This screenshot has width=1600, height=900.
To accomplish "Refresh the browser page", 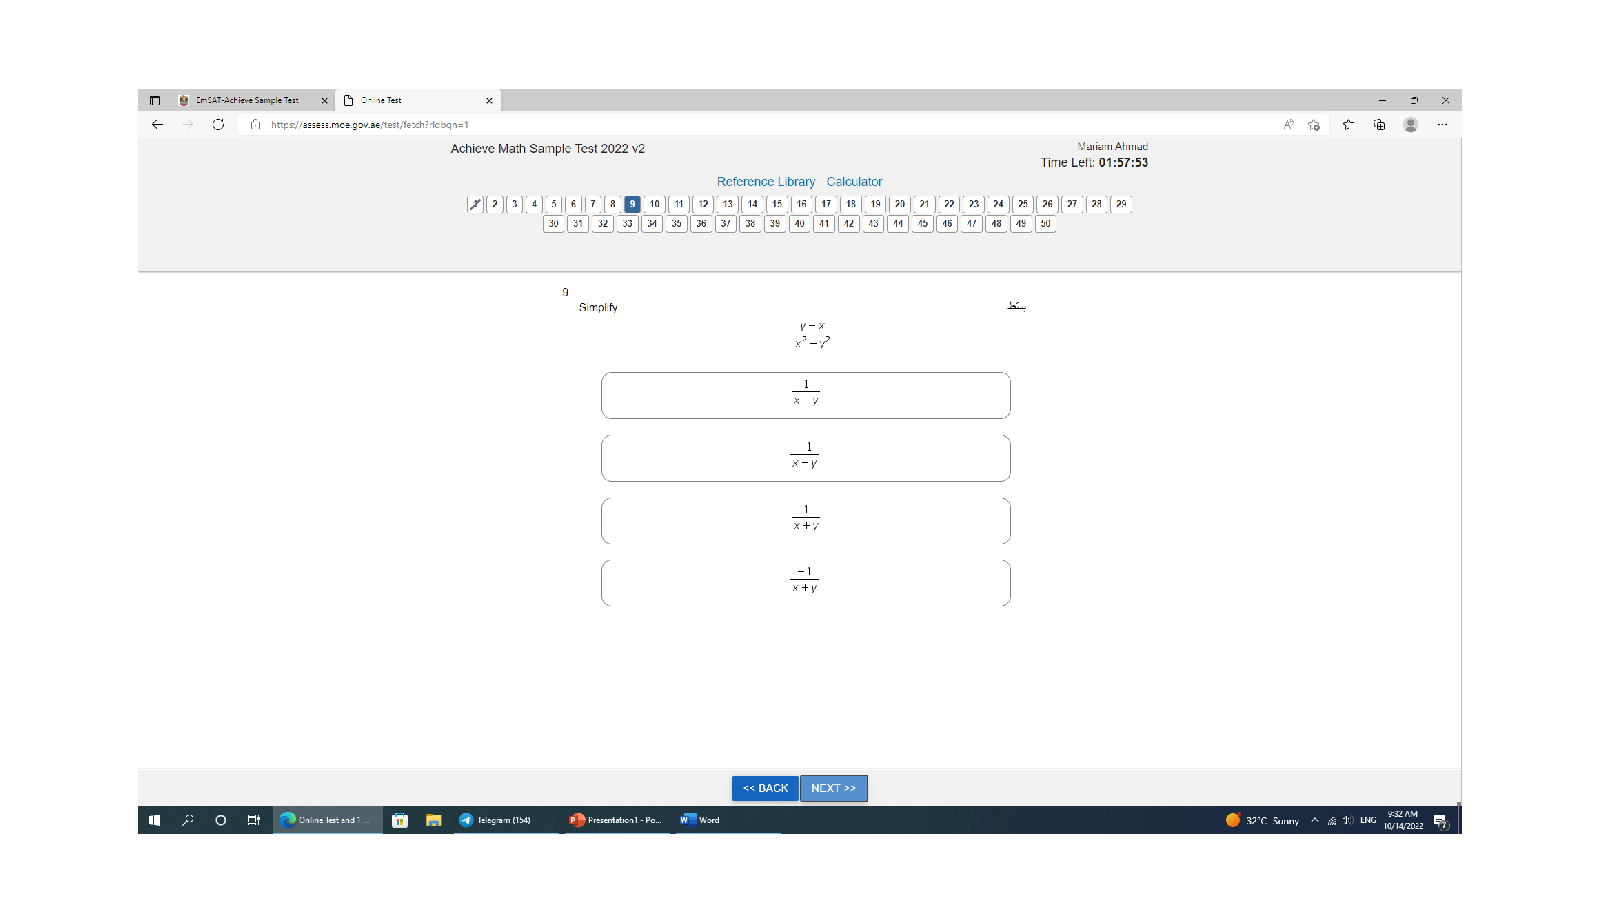I will click(x=218, y=125).
